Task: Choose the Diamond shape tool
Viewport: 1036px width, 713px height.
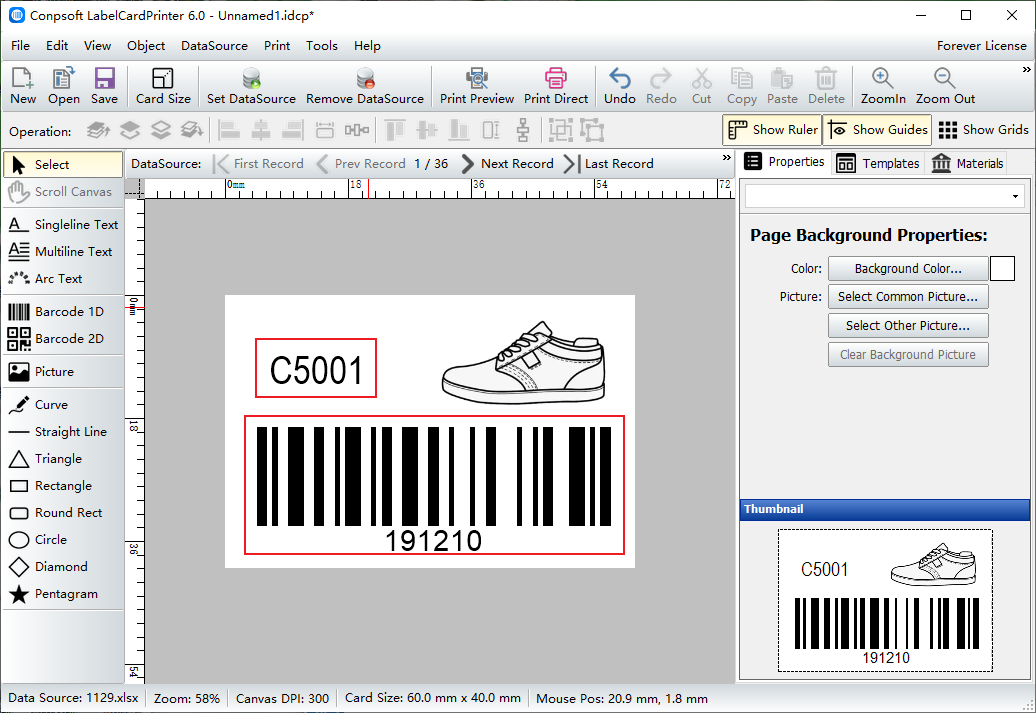Action: click(63, 567)
